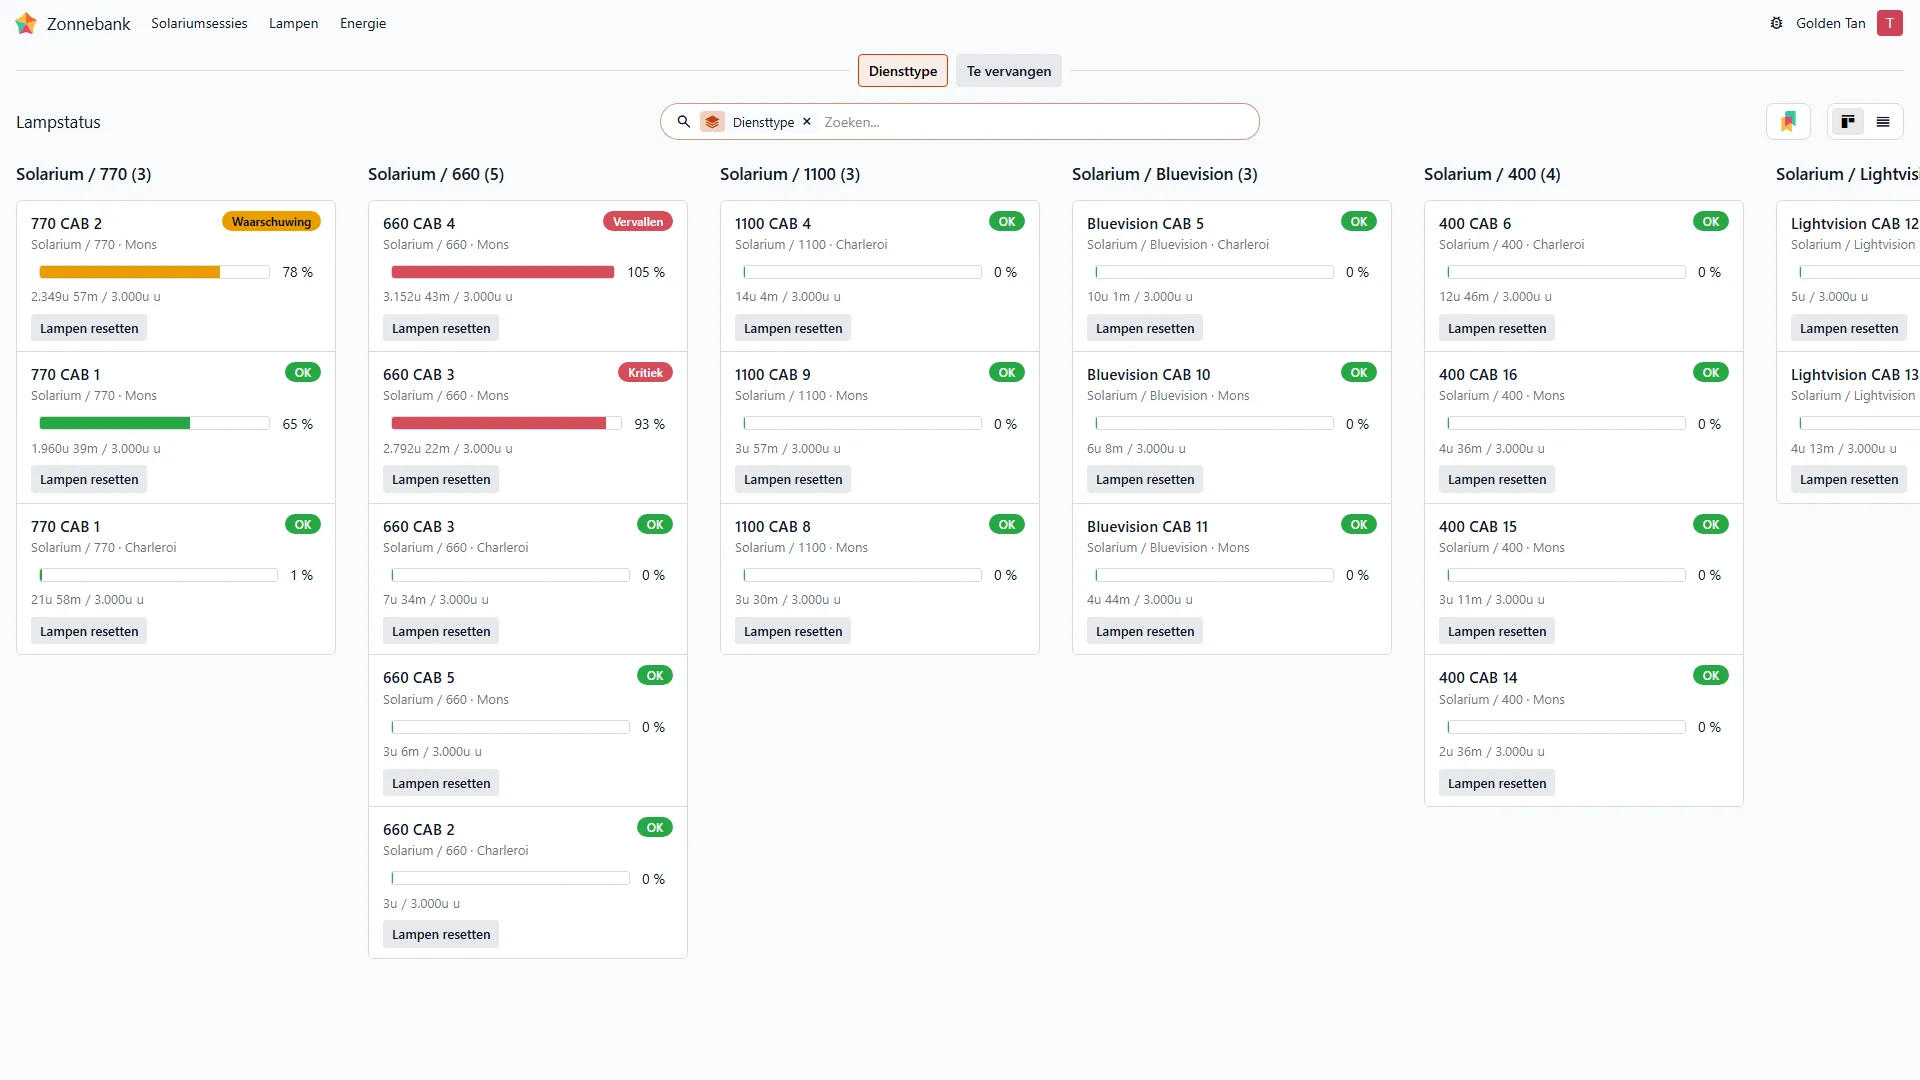1920x1080 pixels.
Task: Open the debug bug icon near Golden Tan
Action: [x=1776, y=23]
